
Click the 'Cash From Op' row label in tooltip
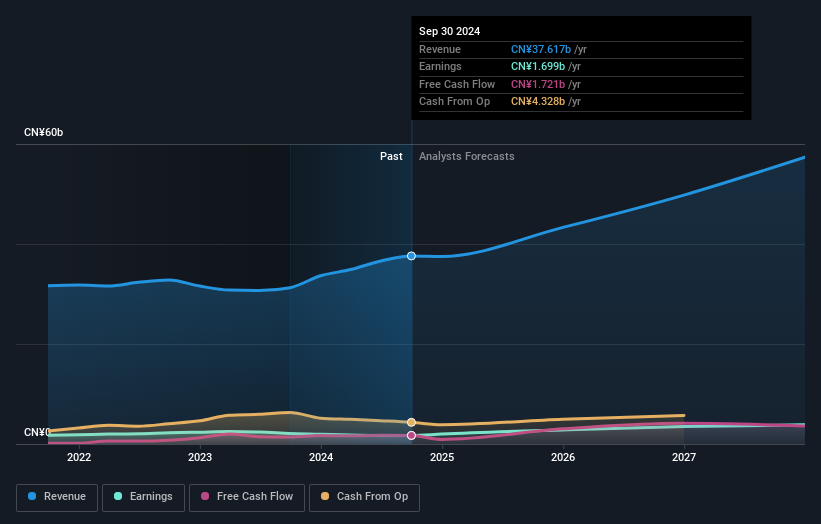tap(454, 102)
